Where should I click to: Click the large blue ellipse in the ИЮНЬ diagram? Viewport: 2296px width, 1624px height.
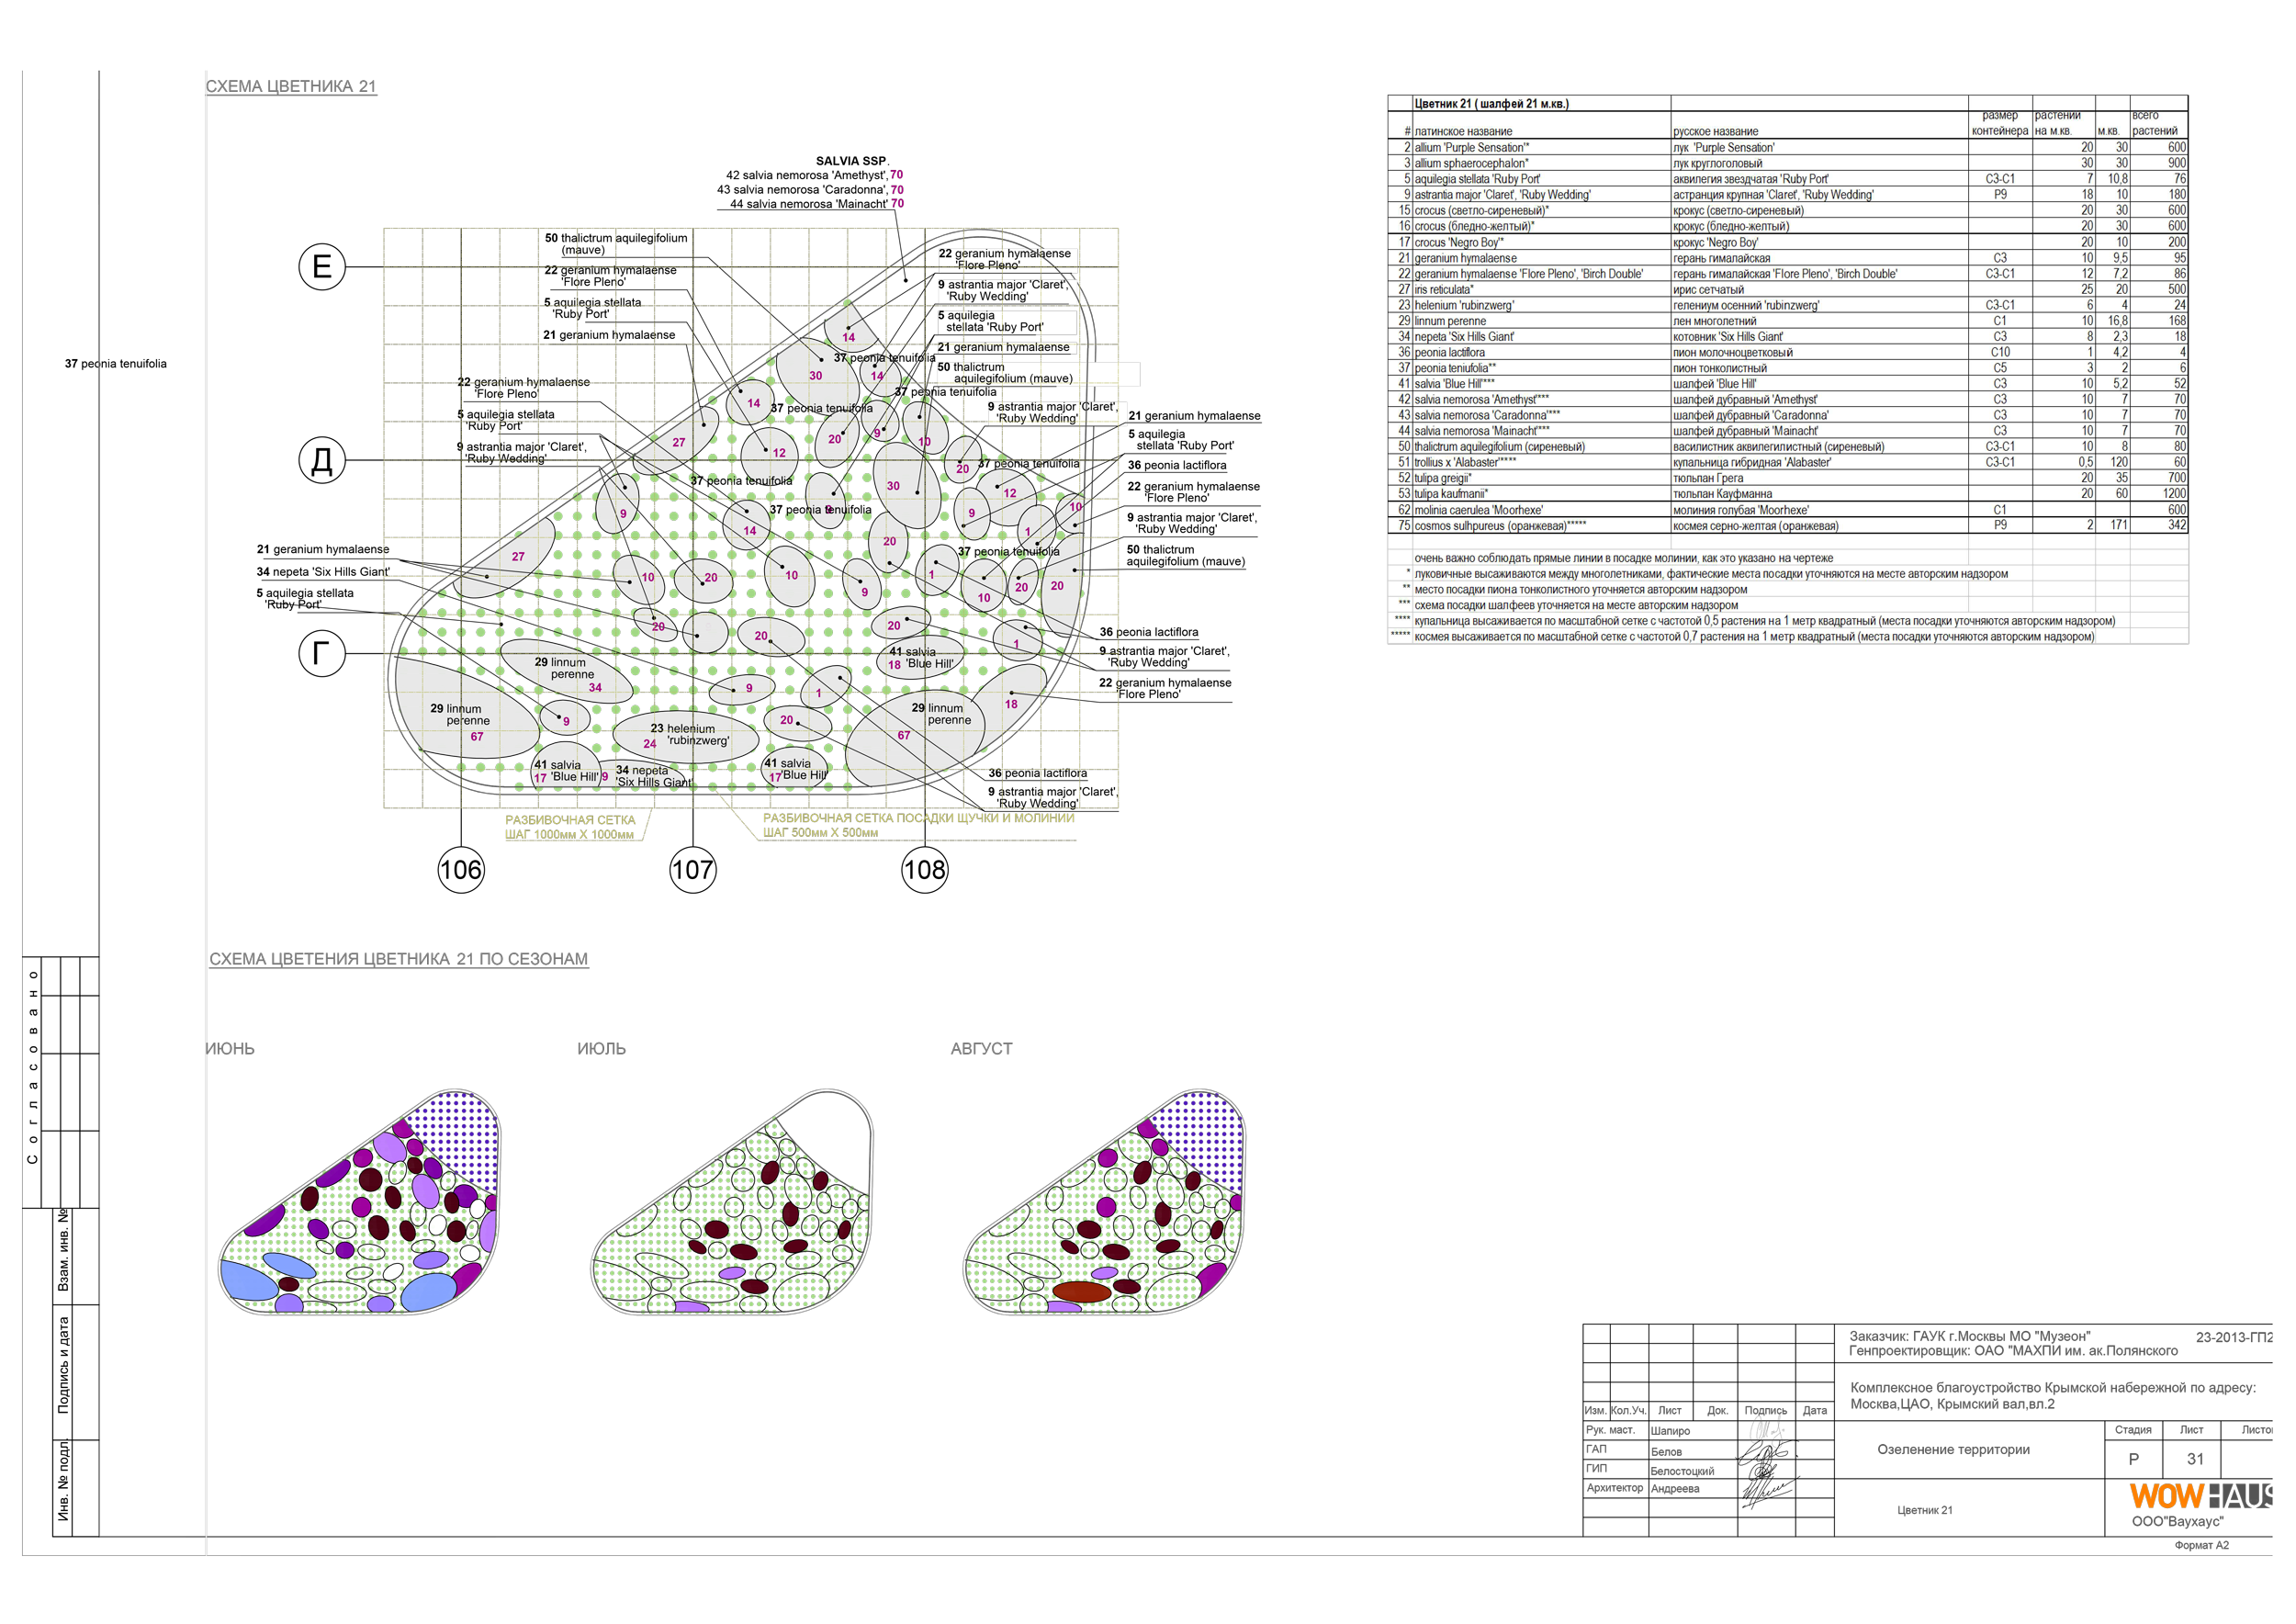pos(250,1281)
